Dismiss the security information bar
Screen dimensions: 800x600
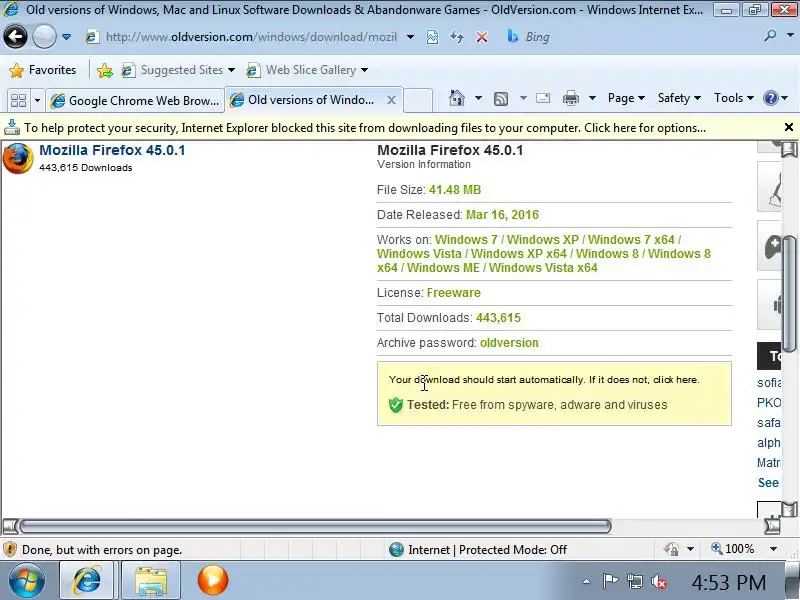[788, 128]
